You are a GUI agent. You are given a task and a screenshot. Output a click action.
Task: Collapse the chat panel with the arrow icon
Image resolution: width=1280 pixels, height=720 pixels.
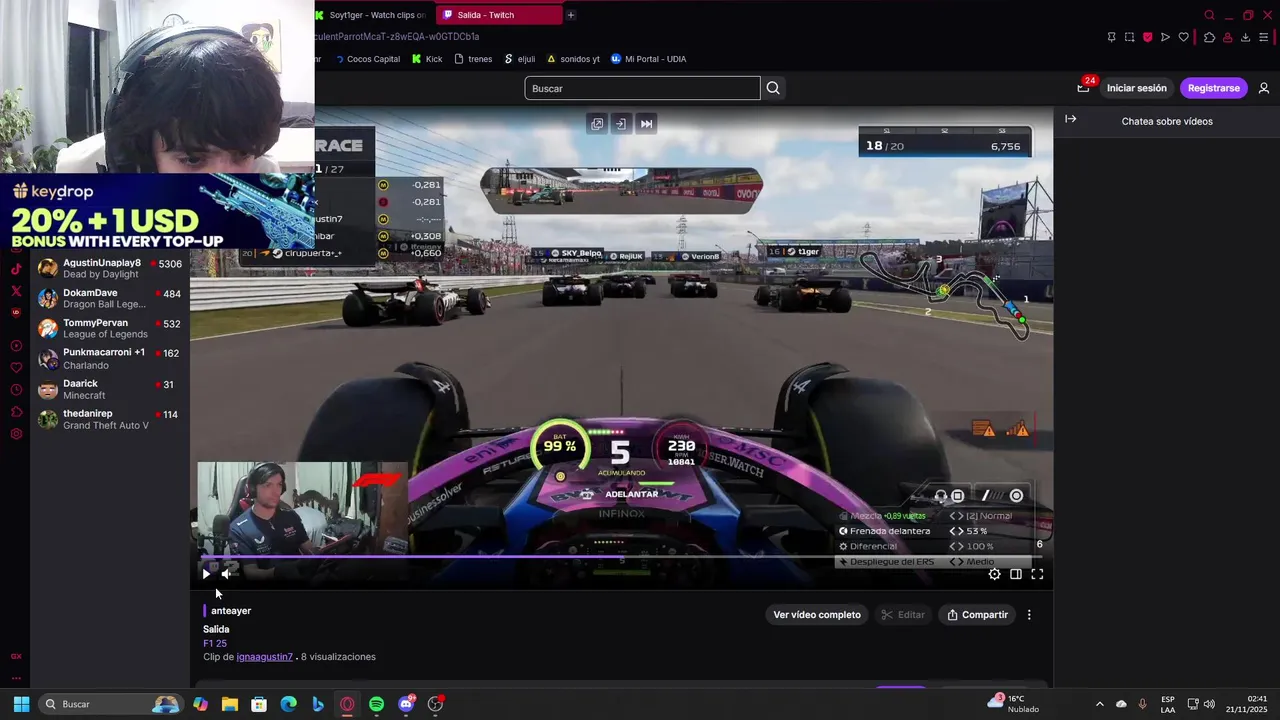coord(1070,119)
